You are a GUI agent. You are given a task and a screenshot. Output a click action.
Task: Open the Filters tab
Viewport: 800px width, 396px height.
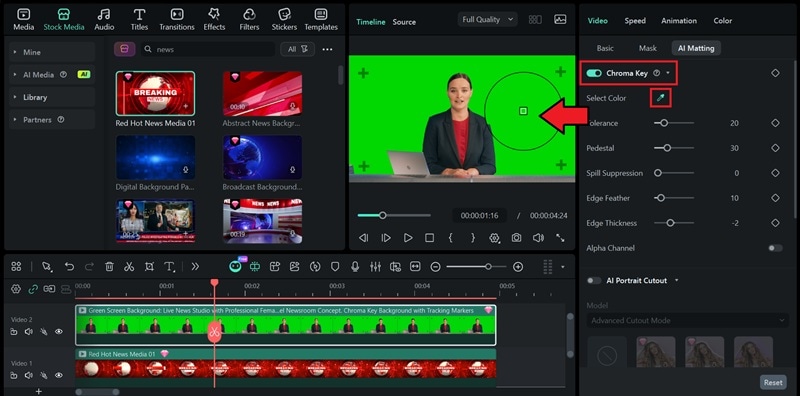[249, 20]
